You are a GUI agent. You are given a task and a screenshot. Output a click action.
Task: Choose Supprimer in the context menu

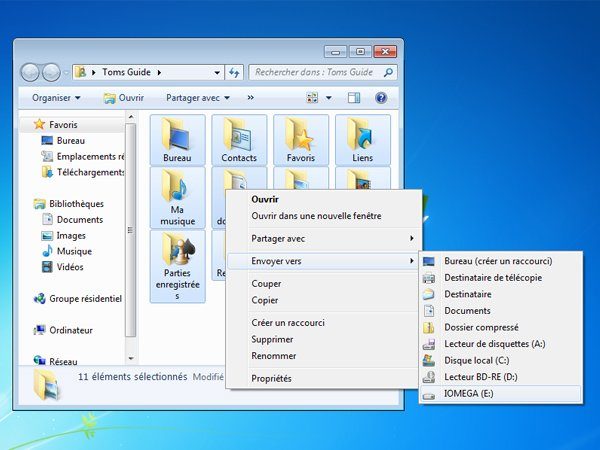[323, 339]
